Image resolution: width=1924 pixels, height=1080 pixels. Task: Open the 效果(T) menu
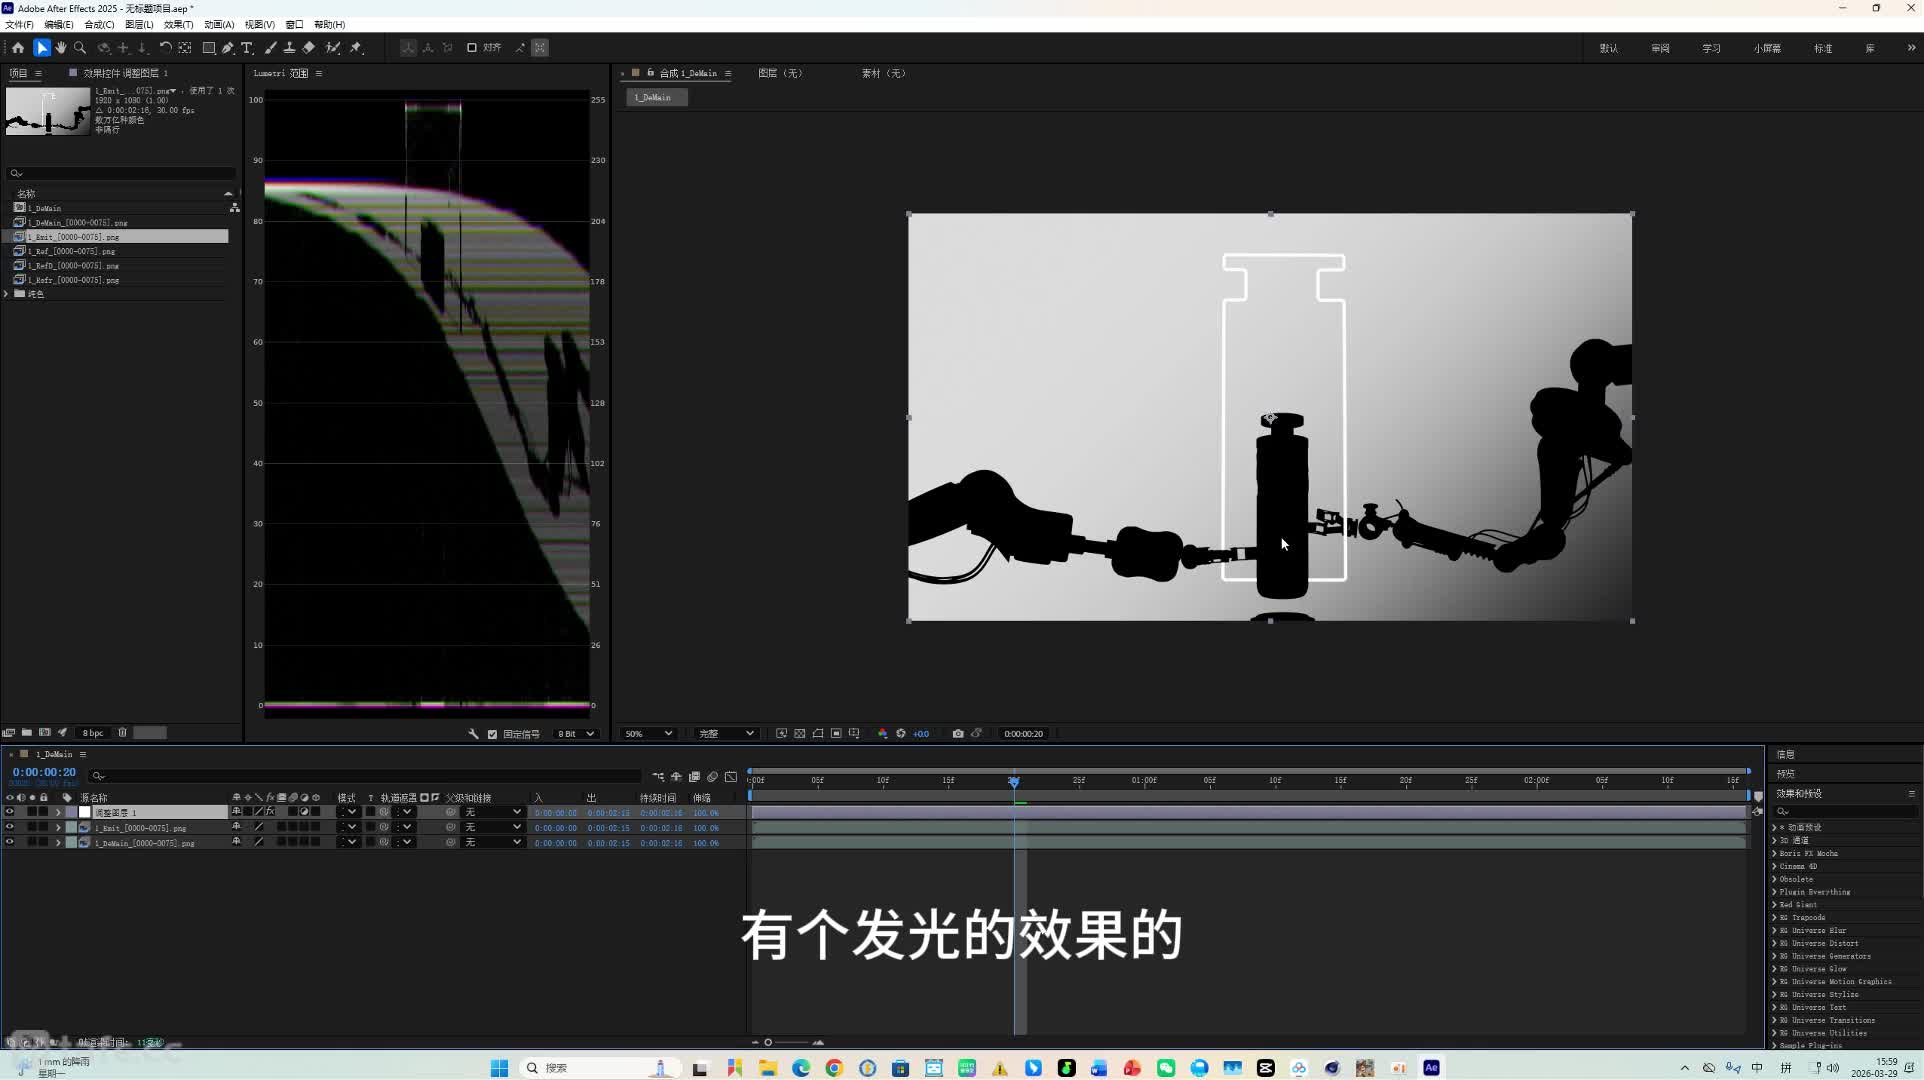tap(178, 24)
